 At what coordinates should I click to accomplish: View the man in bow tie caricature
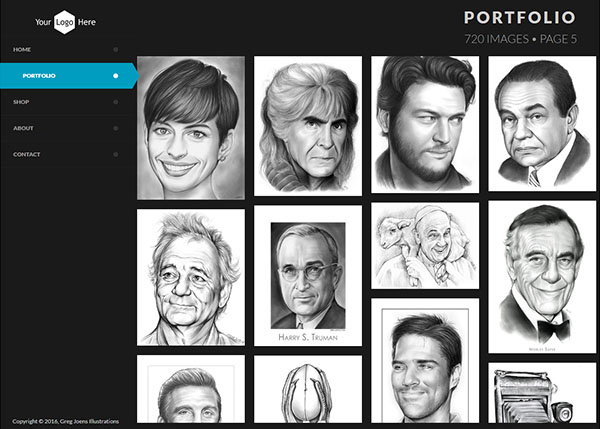click(542, 277)
